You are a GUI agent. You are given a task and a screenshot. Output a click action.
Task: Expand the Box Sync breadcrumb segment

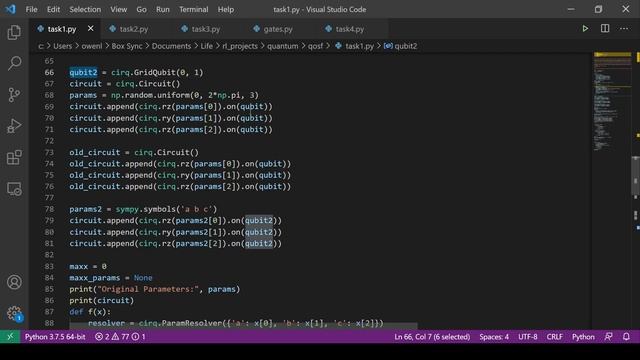127,46
